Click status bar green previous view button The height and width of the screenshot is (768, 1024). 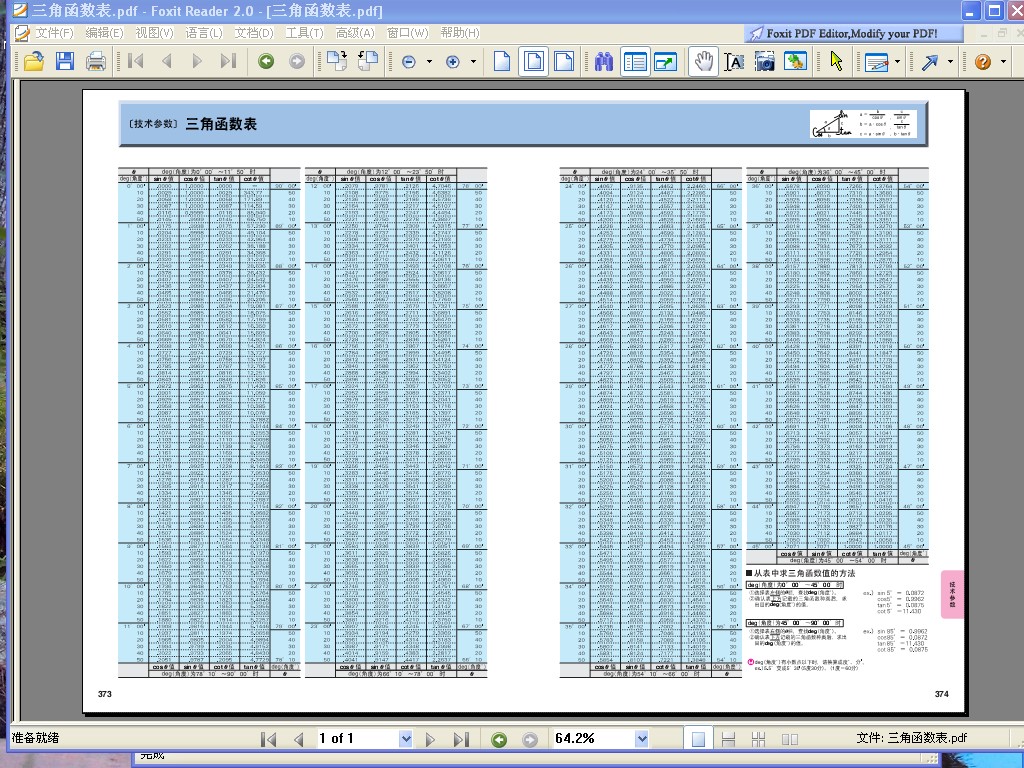[x=499, y=739]
